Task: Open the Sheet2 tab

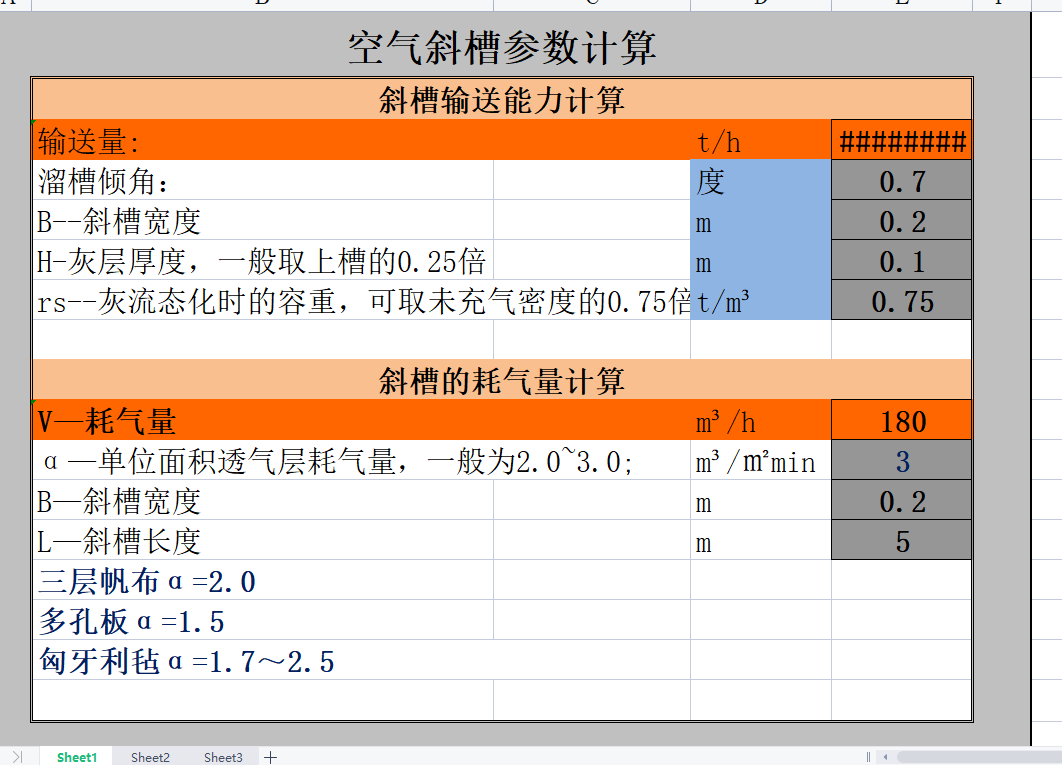Action: [150, 757]
